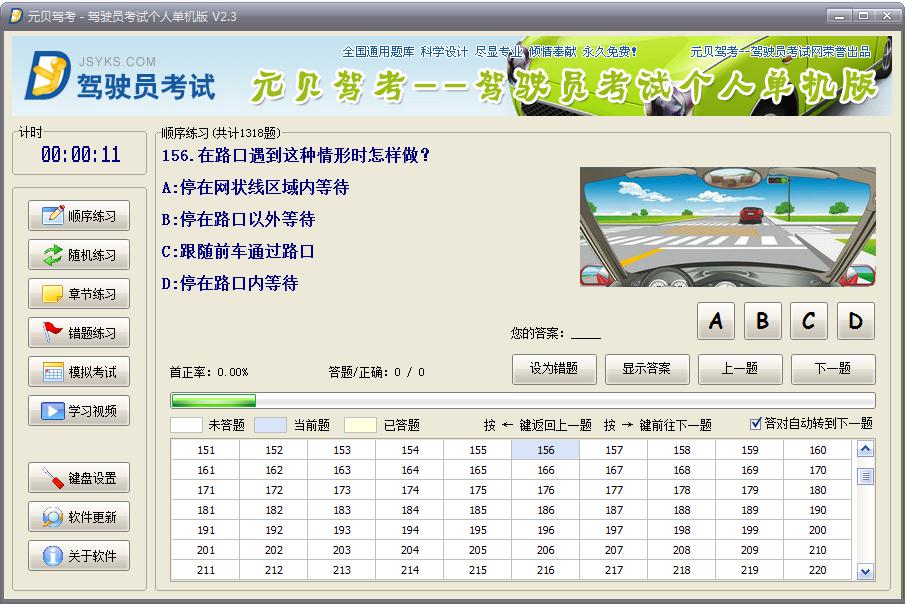This screenshot has height=604, width=905.
Task: Jump to question 186 cell
Action: click(545, 510)
